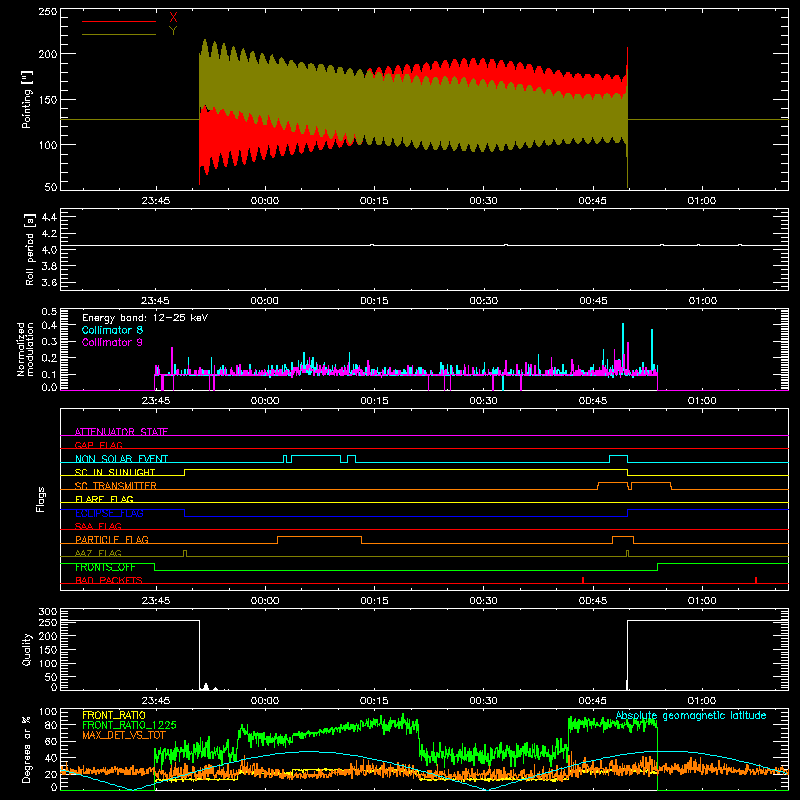The height and width of the screenshot is (800, 800).
Task: Click the GAP_FLAG label
Action: coord(98,445)
